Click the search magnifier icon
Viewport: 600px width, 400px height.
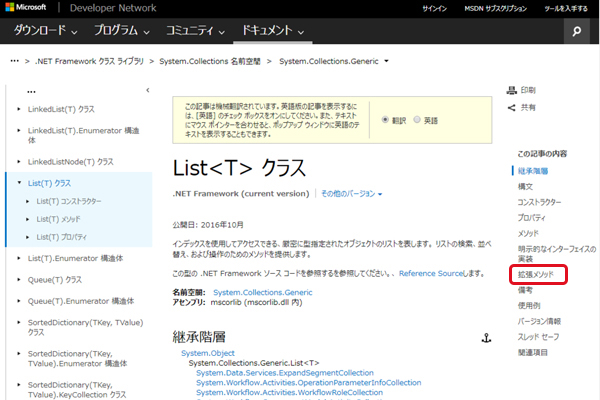point(576,31)
